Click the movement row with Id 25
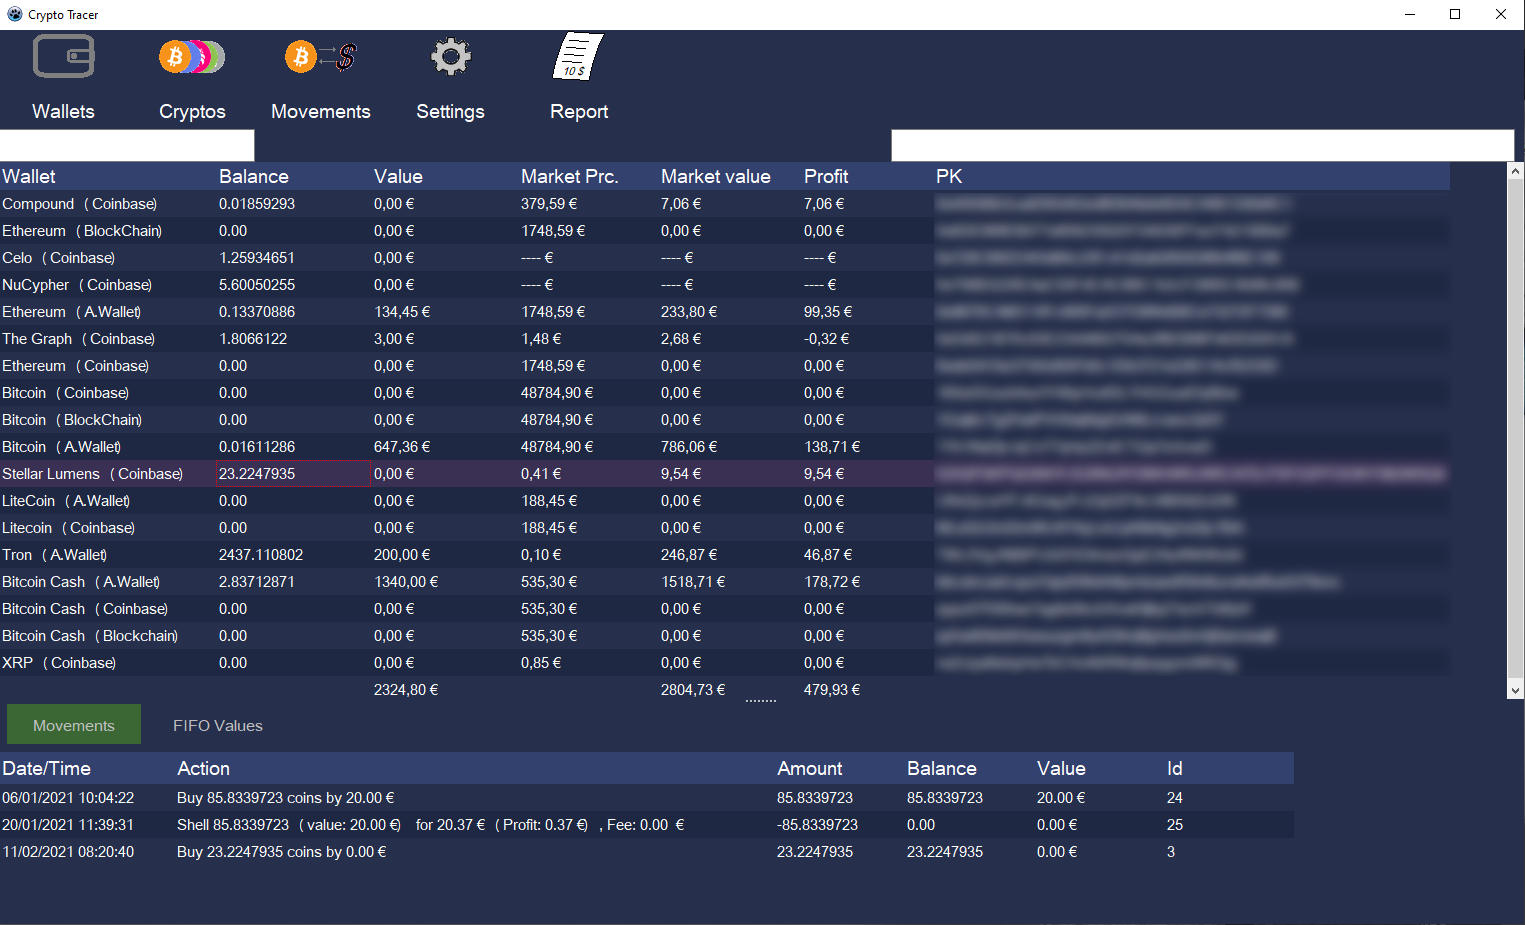Viewport: 1525px width, 925px height. [600, 825]
